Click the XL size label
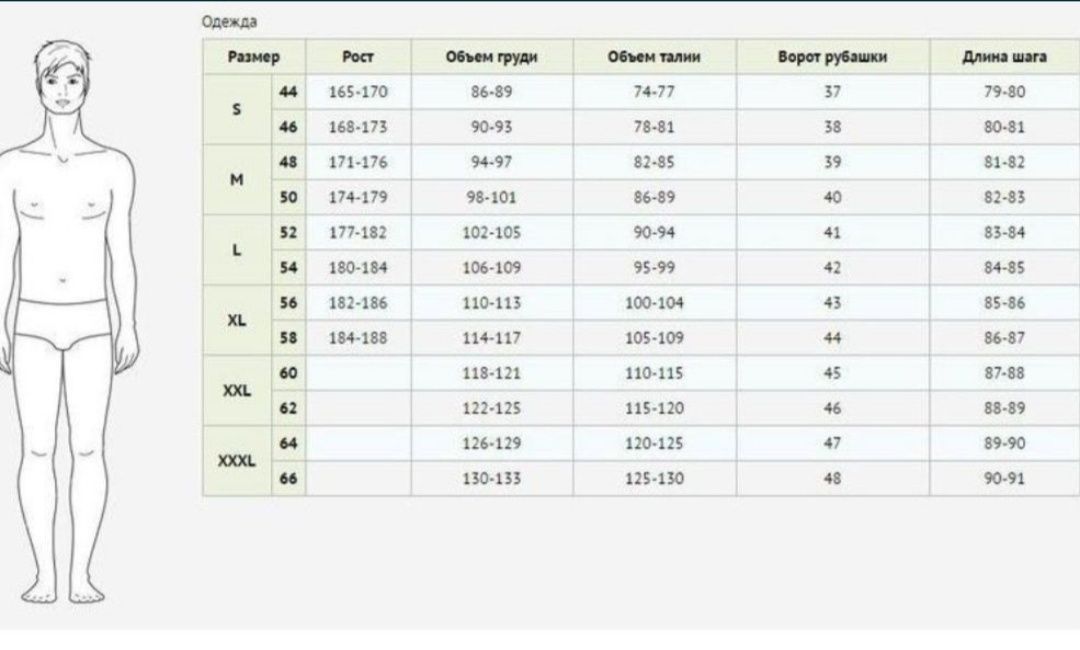 (237, 320)
